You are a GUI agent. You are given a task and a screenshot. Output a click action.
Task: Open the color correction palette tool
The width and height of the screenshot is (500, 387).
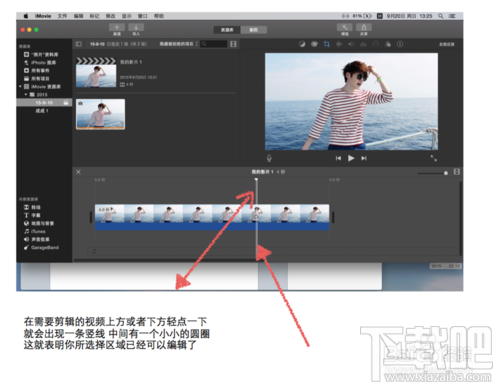coord(314,44)
